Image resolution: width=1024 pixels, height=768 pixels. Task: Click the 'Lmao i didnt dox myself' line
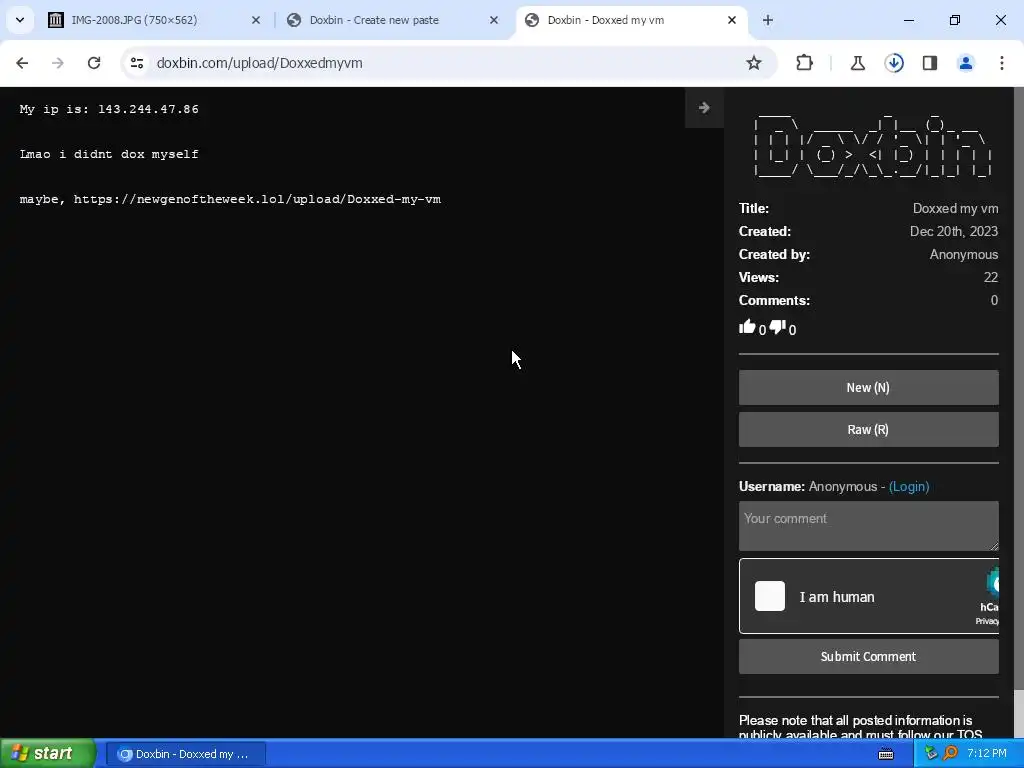click(x=109, y=154)
